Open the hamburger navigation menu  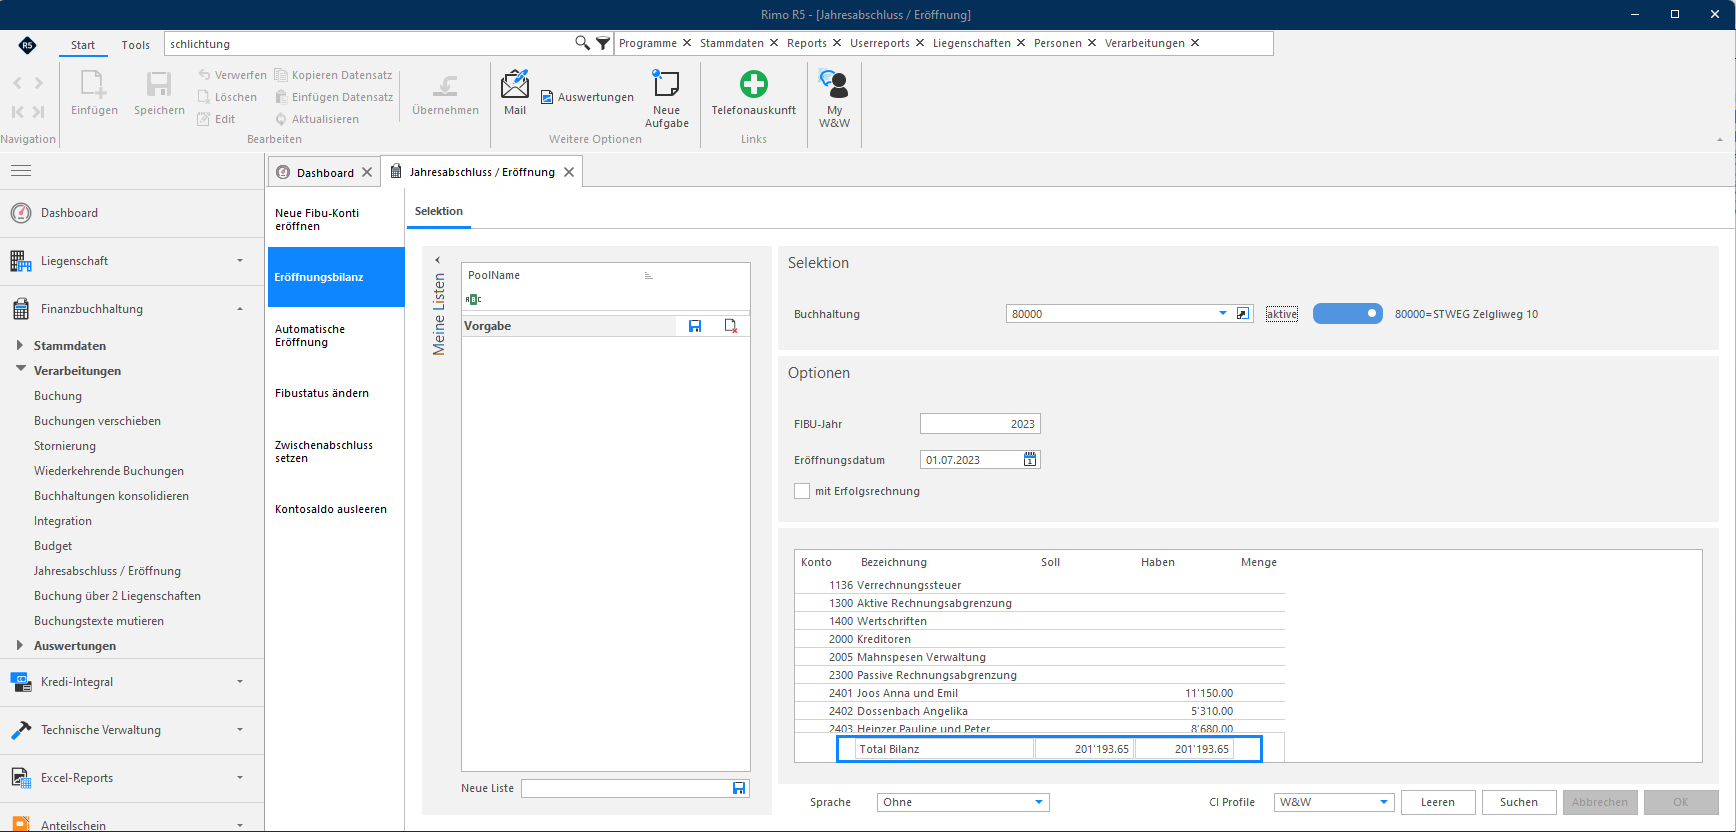point(21,171)
